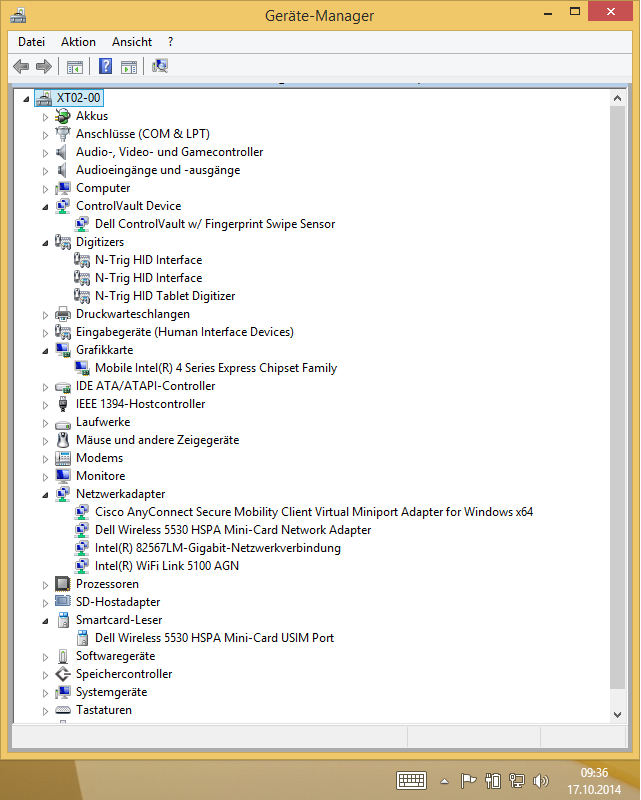Expand the Eingabegeräte (Human Interface Devices) category

pyautogui.click(x=45, y=333)
